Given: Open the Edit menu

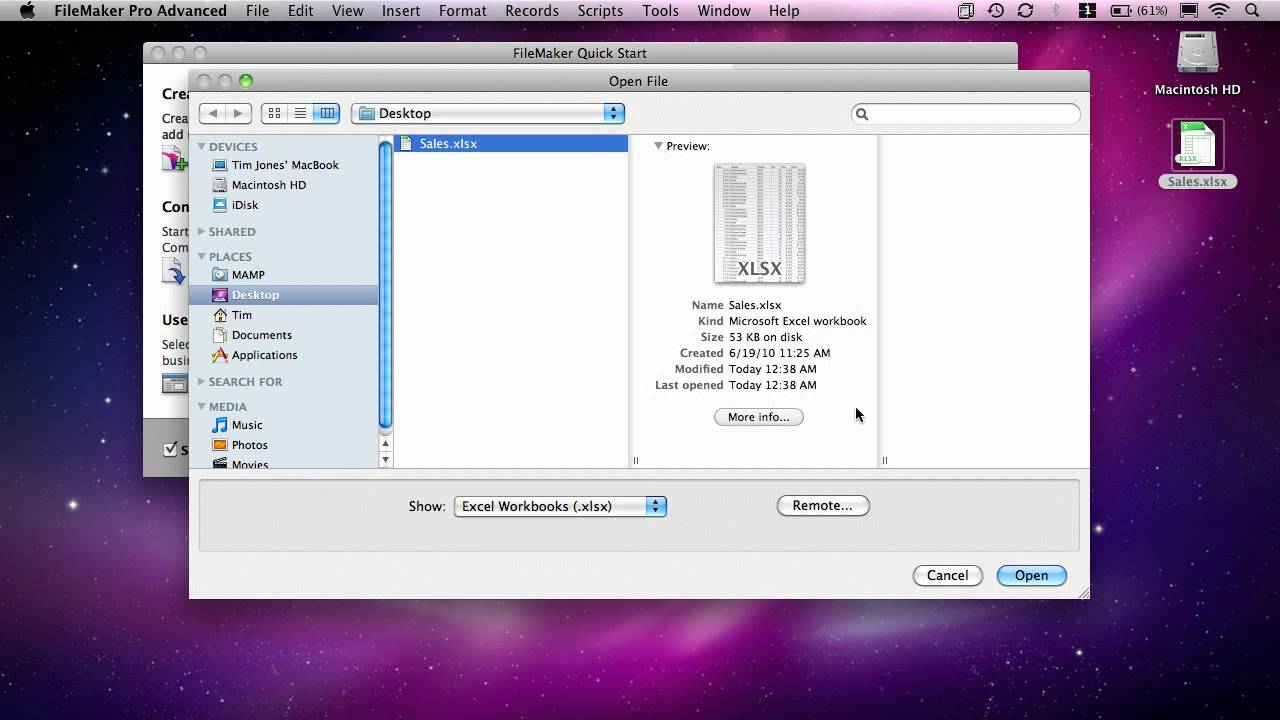Looking at the screenshot, I should [300, 11].
